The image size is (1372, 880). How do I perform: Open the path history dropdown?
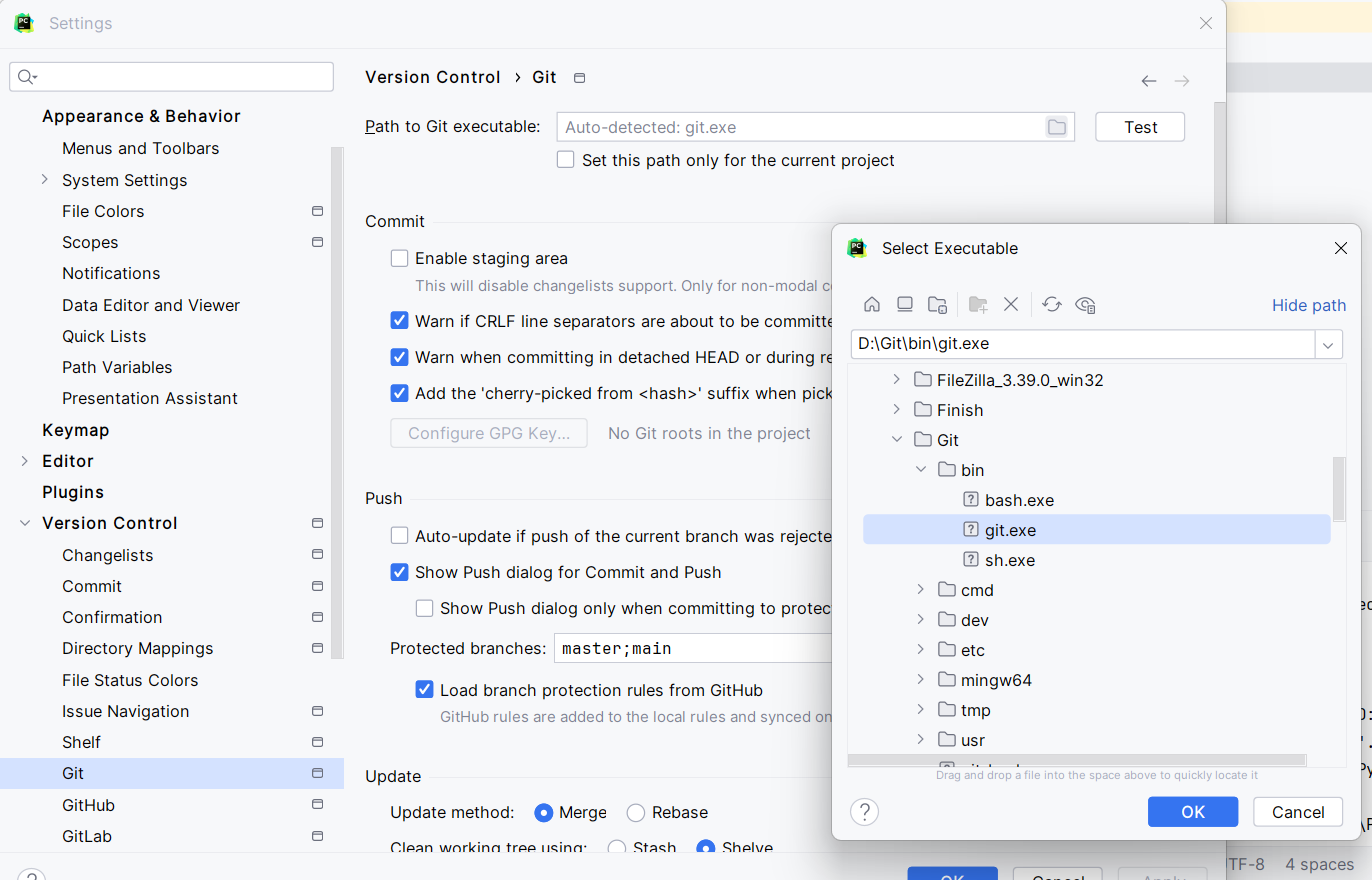tap(1328, 344)
